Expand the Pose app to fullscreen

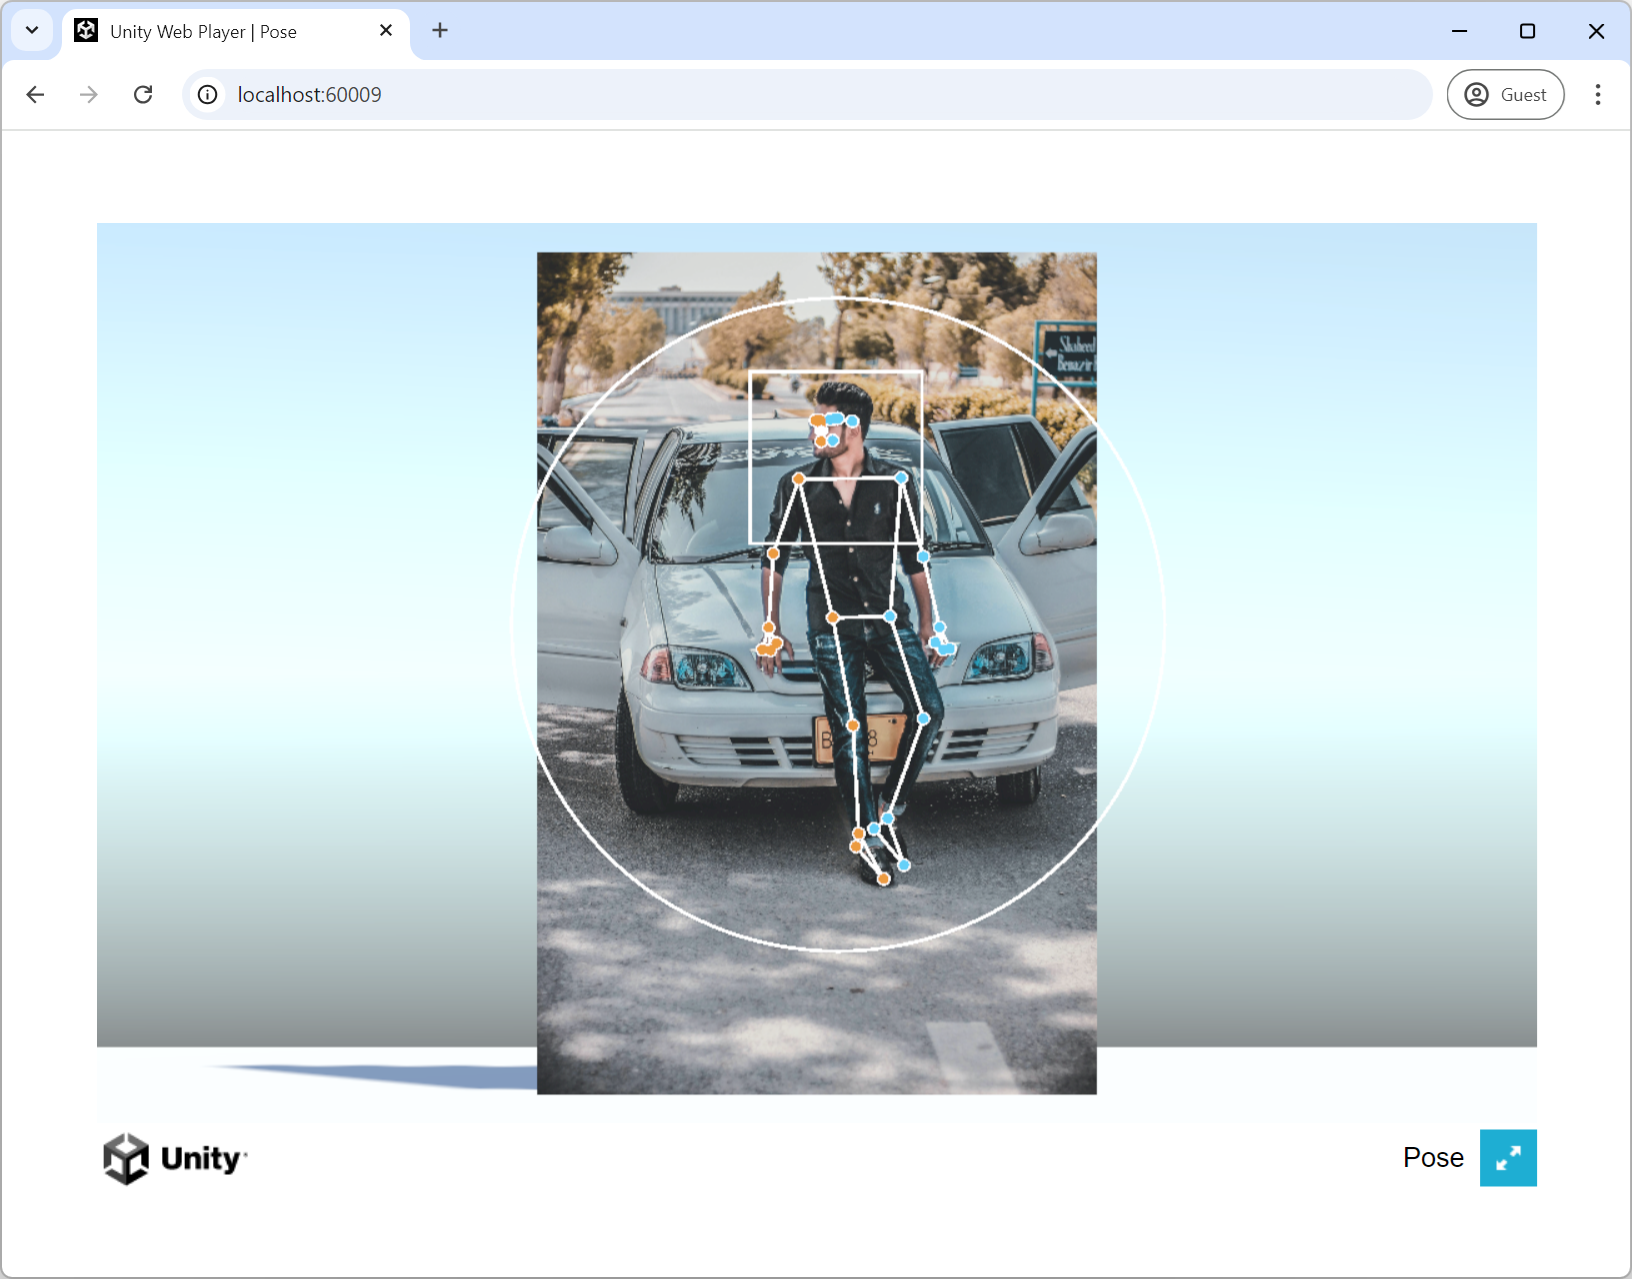coord(1509,1158)
